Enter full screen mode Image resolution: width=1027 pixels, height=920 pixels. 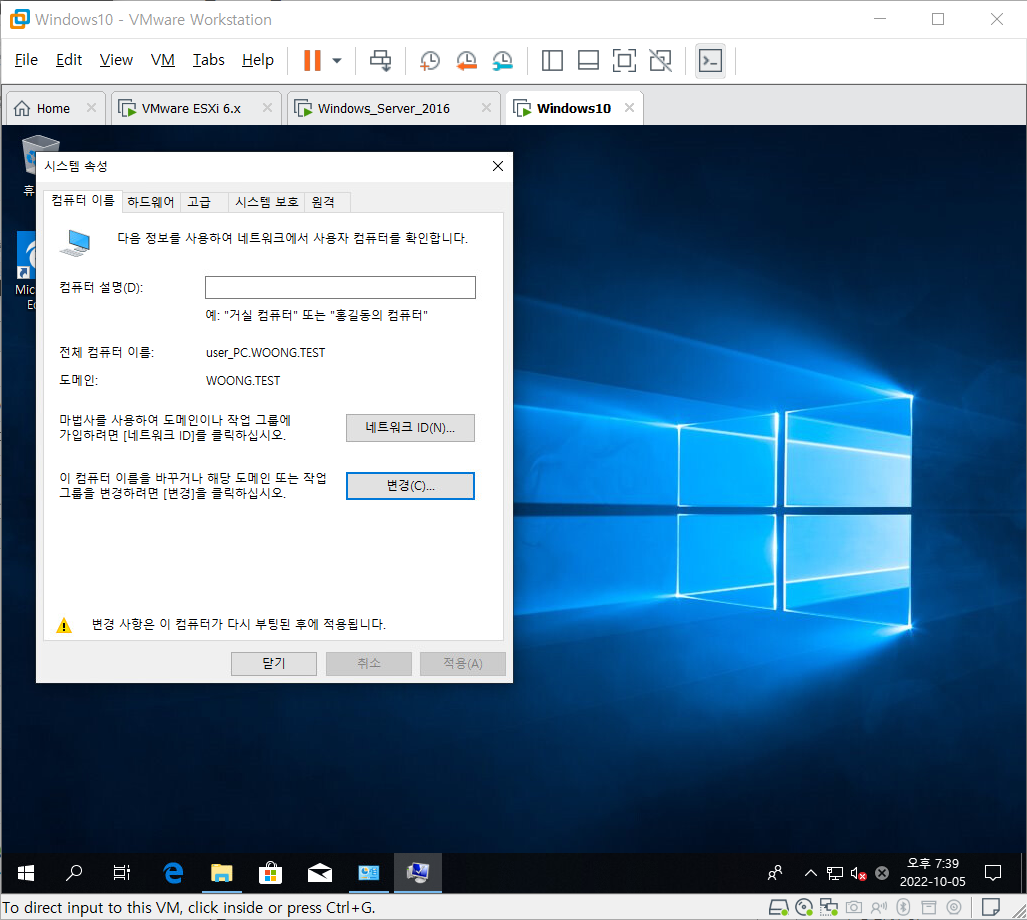(x=624, y=60)
